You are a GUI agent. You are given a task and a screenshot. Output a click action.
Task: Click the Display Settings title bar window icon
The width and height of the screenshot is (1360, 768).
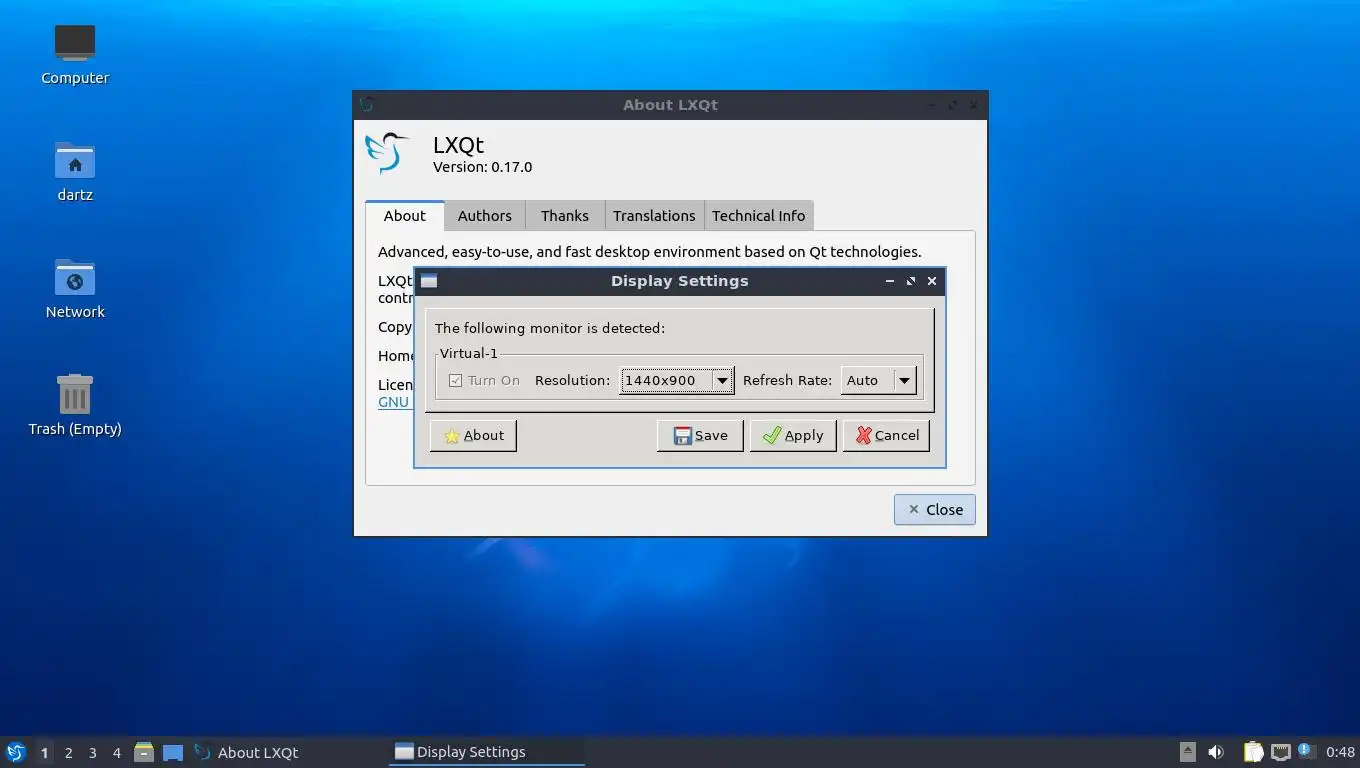429,281
